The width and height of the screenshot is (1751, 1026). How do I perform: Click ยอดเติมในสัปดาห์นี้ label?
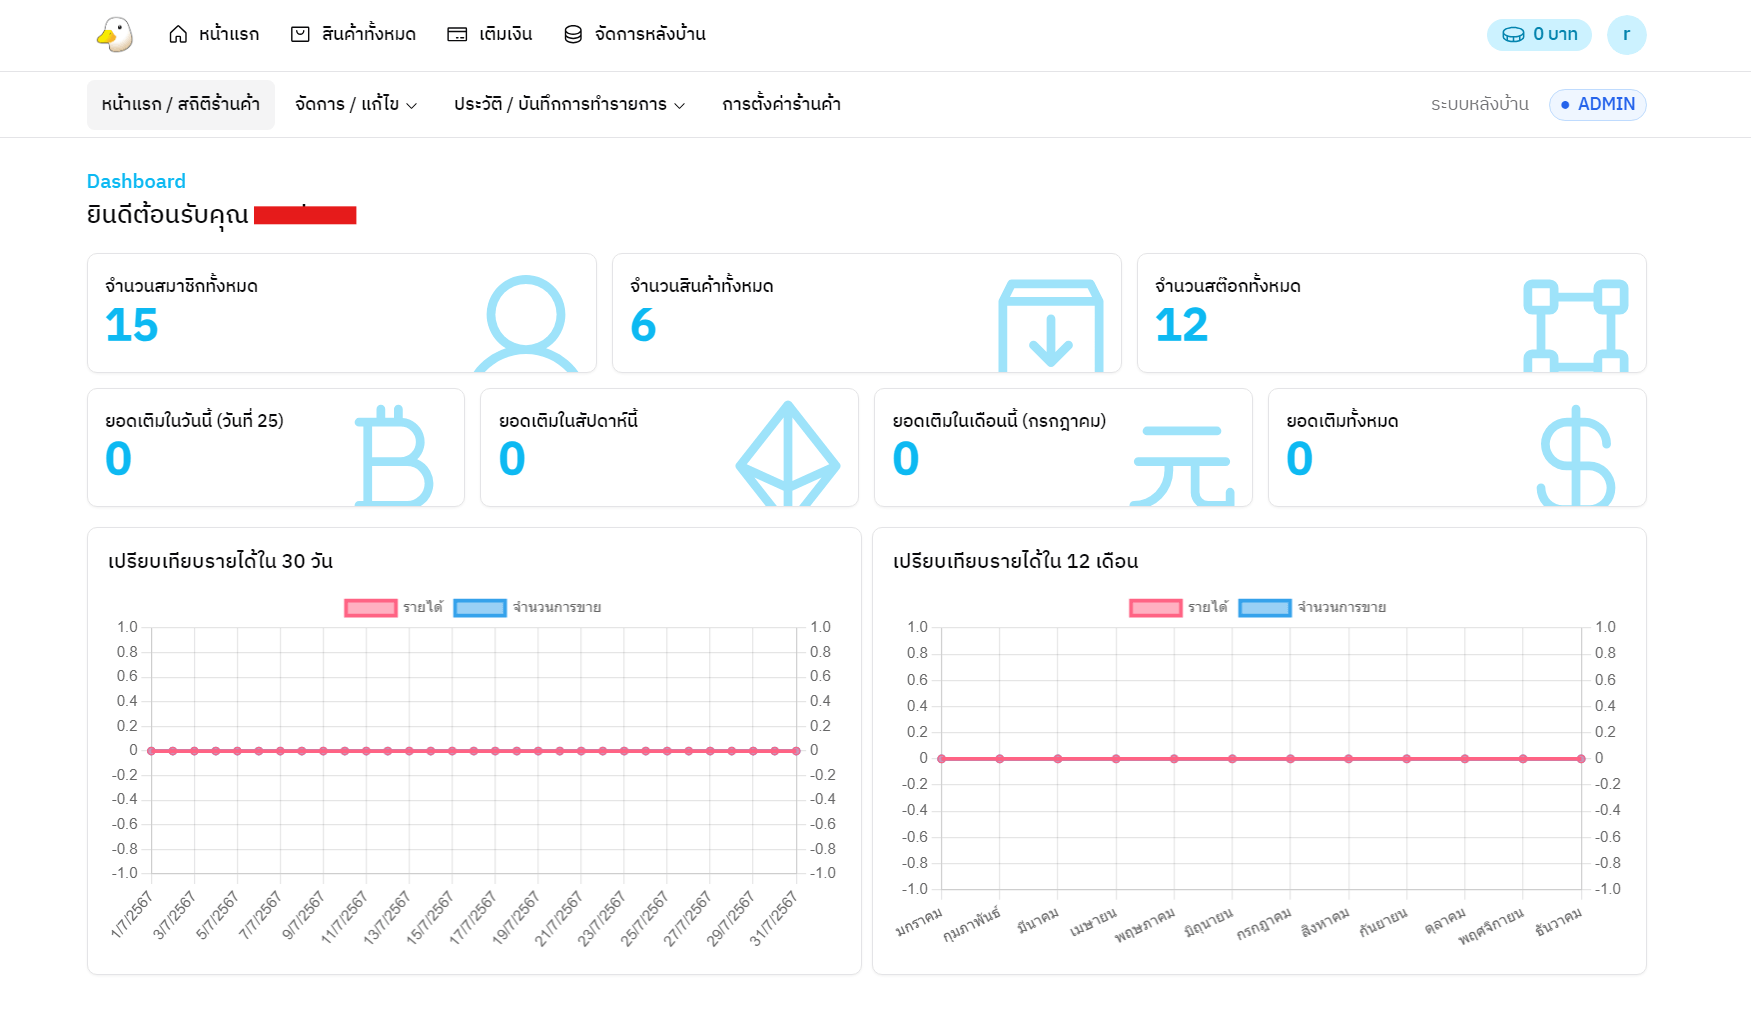coord(568,420)
